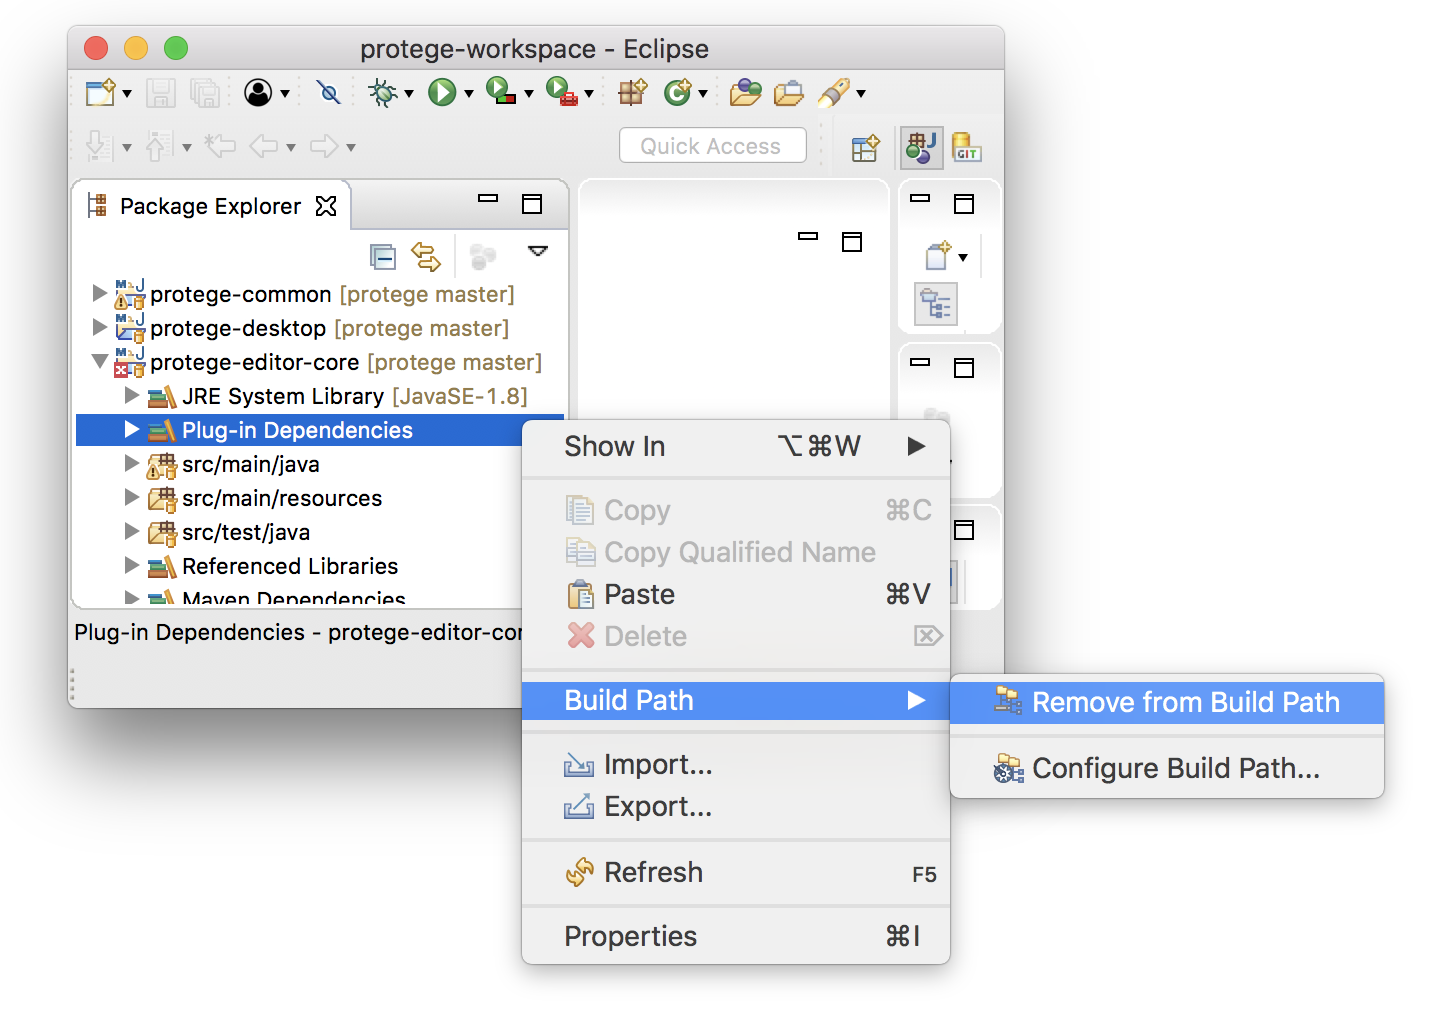The image size is (1452, 1016).
Task: Click the New Task icon in right panel
Action: point(938,256)
